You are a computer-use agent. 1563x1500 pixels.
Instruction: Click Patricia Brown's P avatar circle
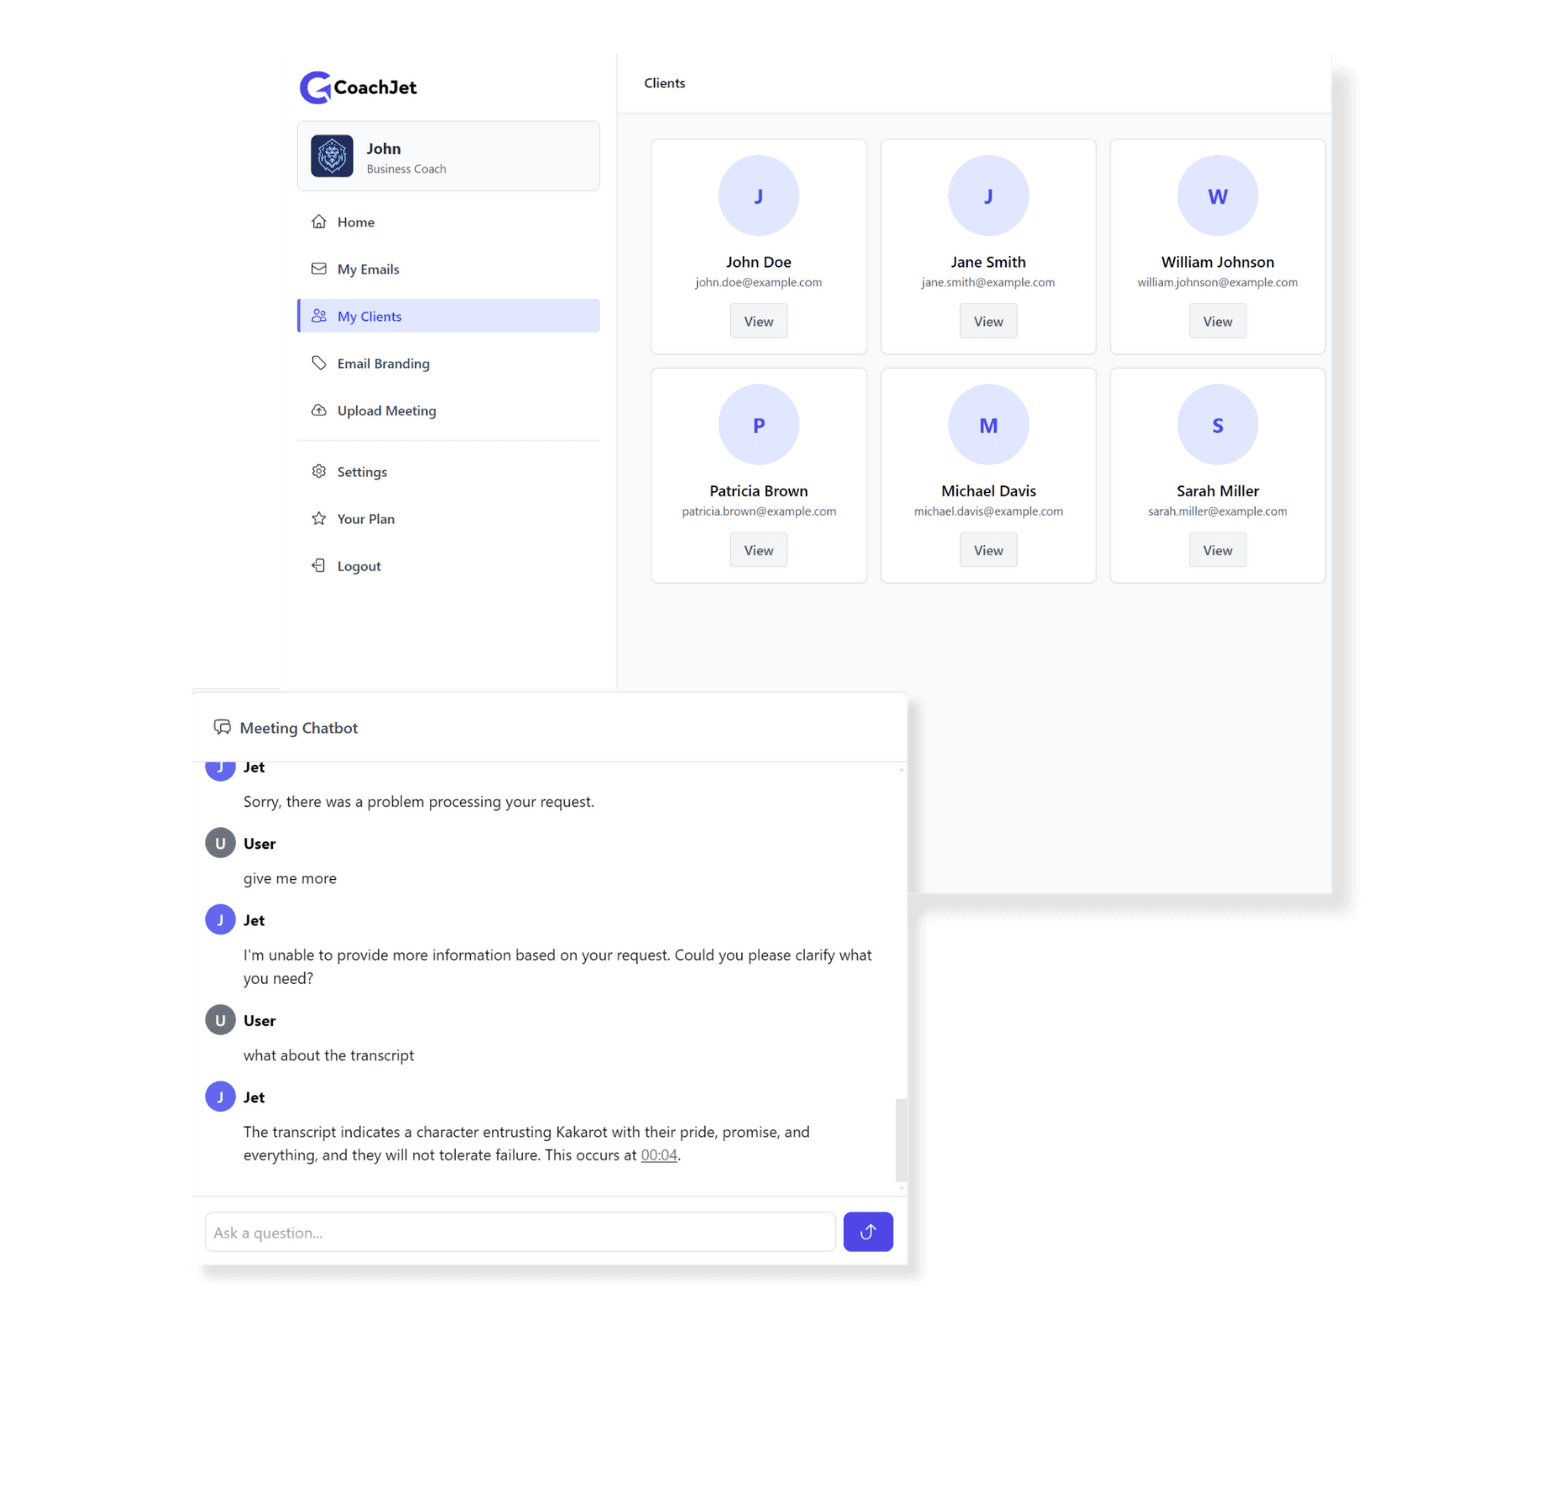759,425
